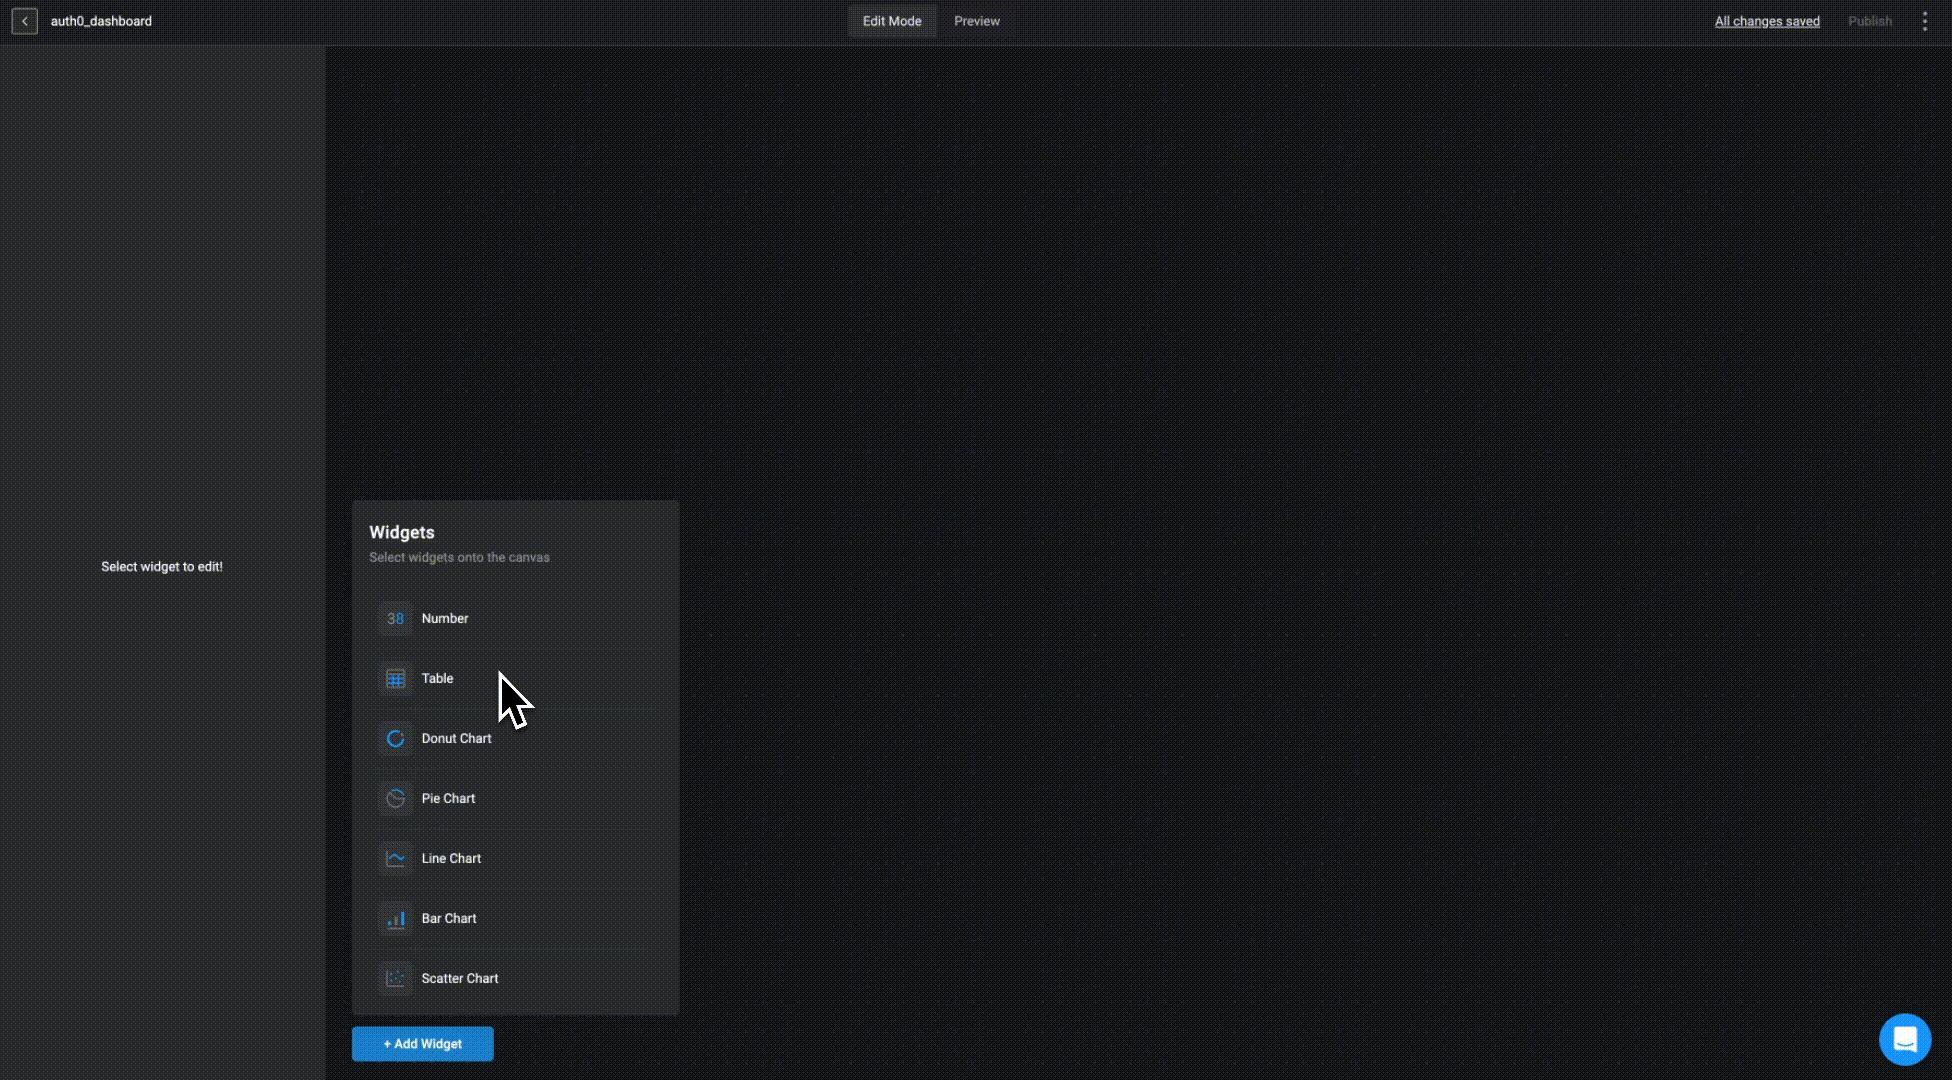
Task: Open the three-dot more options menu
Action: tap(1924, 21)
